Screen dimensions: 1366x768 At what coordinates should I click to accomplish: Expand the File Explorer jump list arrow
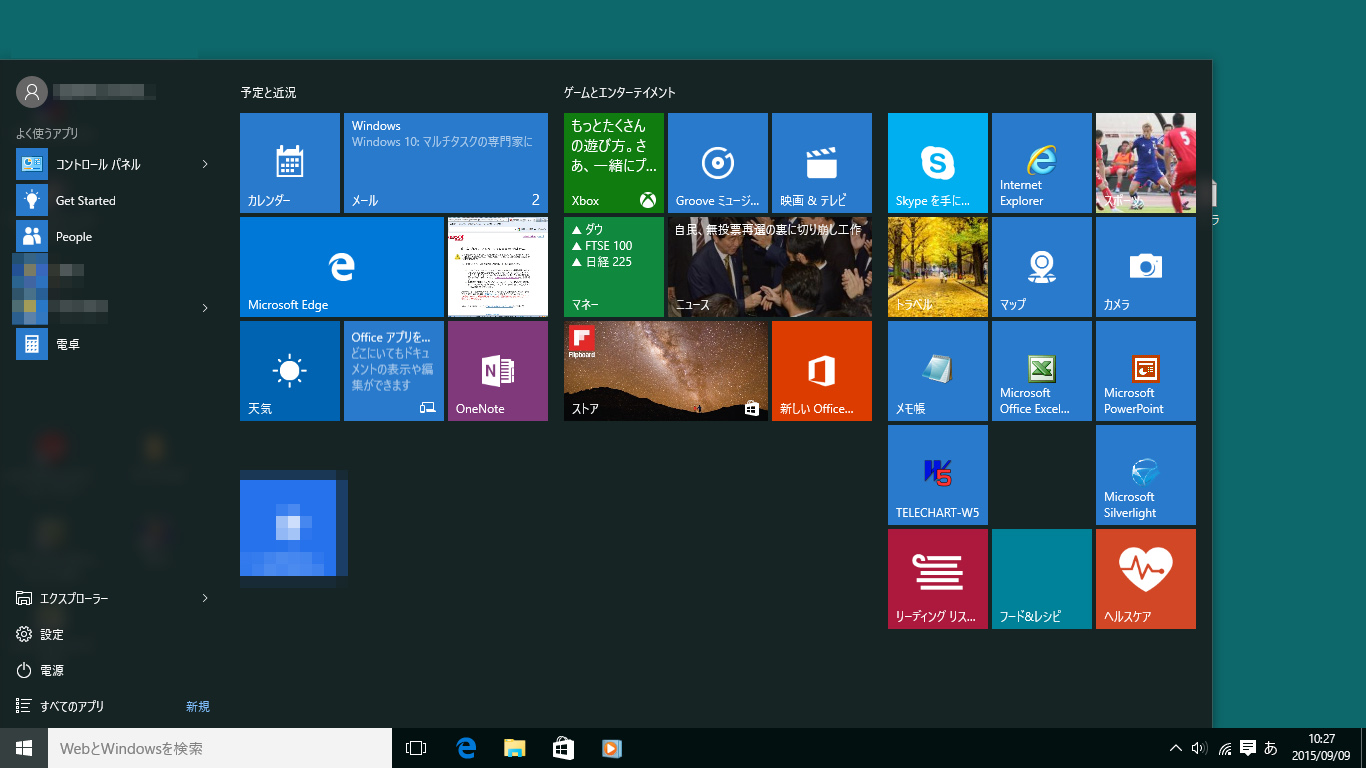(x=205, y=598)
